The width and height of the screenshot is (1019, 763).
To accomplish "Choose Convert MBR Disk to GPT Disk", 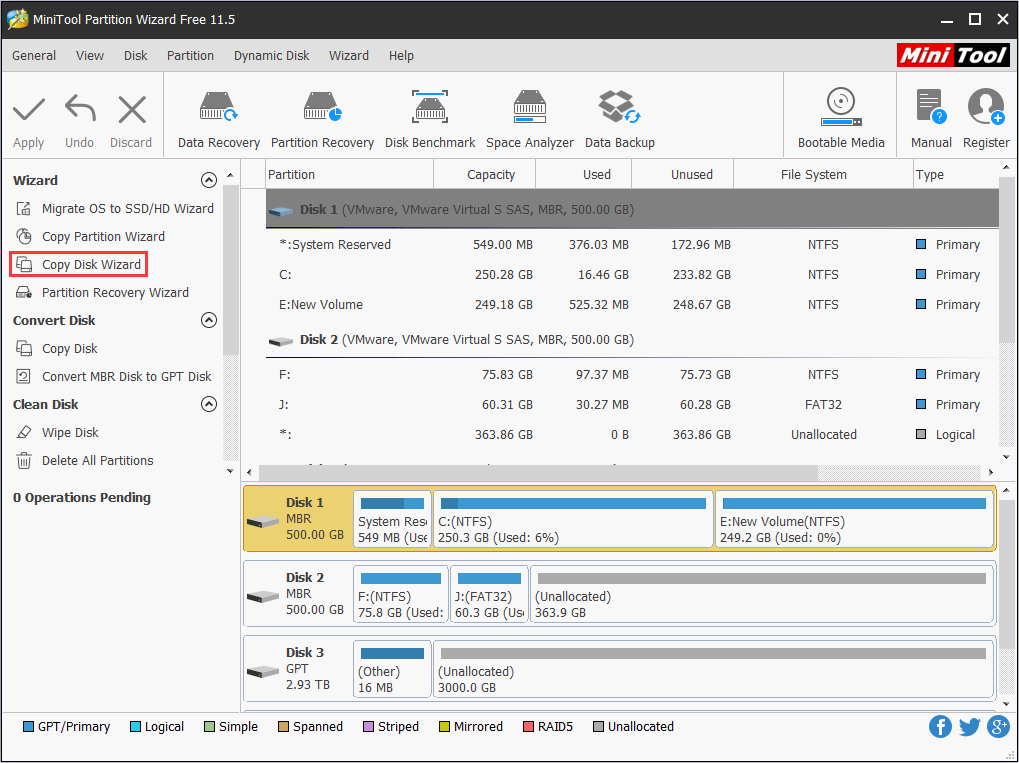I will pyautogui.click(x=114, y=376).
